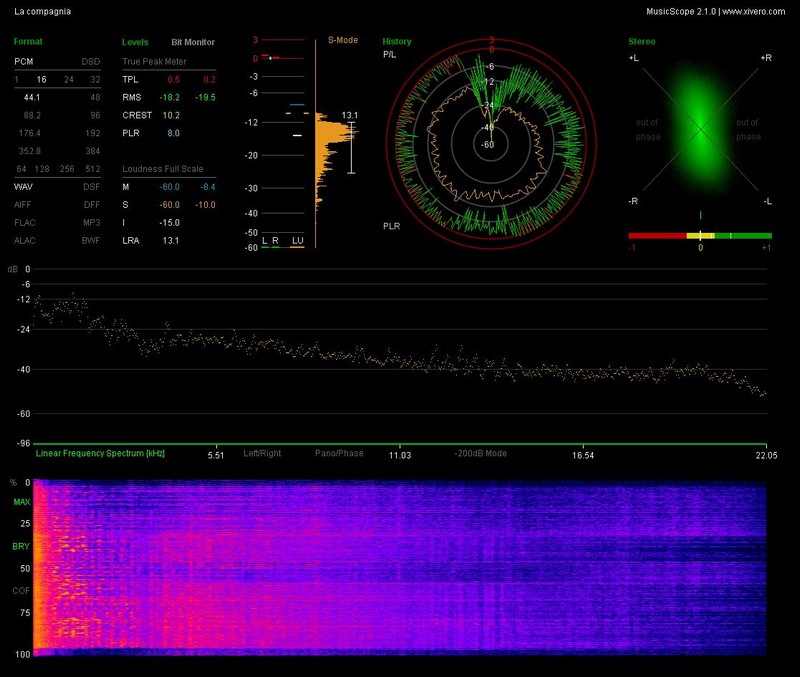
Task: Click the RMS right value -19.5
Action: pyautogui.click(x=205, y=97)
